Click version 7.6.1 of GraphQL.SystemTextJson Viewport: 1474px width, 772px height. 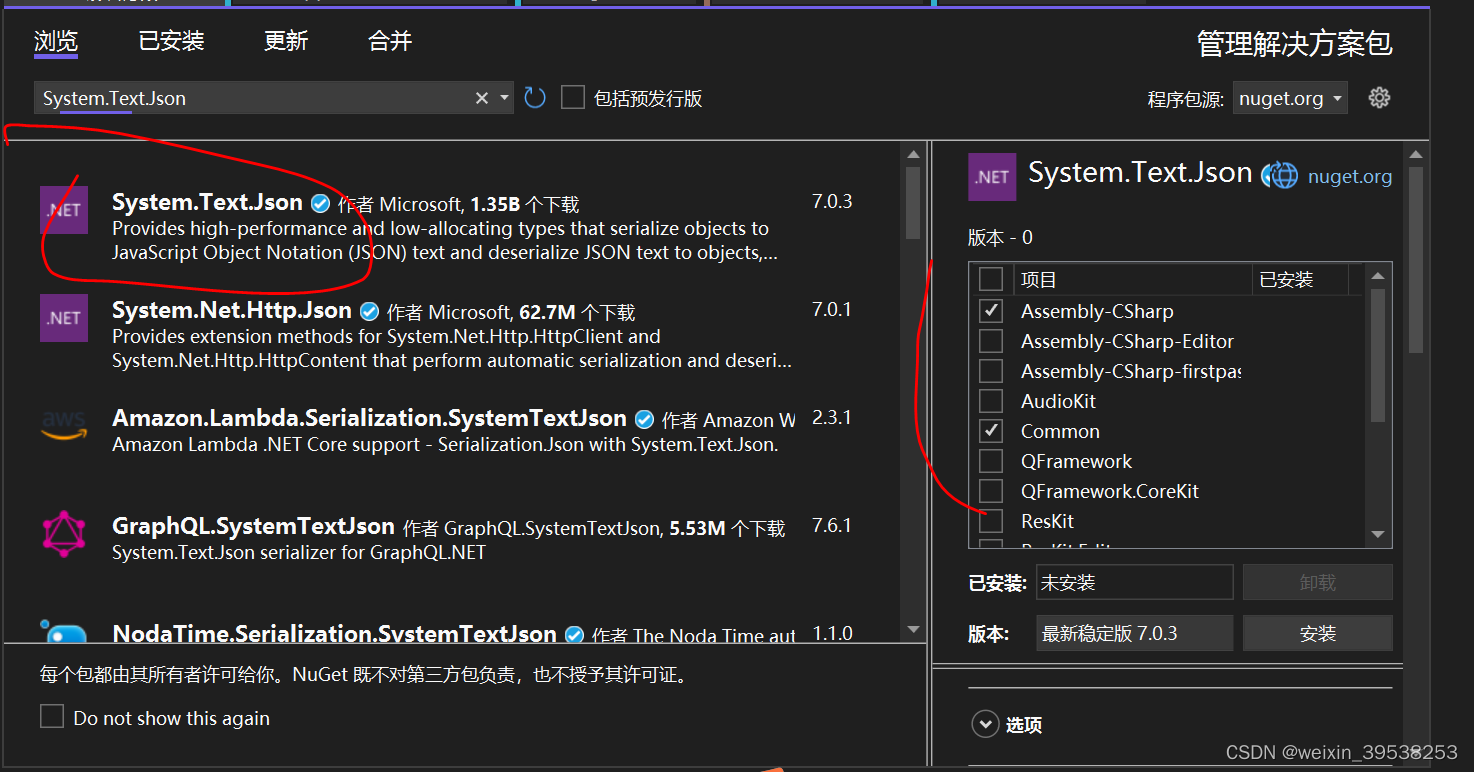click(832, 525)
